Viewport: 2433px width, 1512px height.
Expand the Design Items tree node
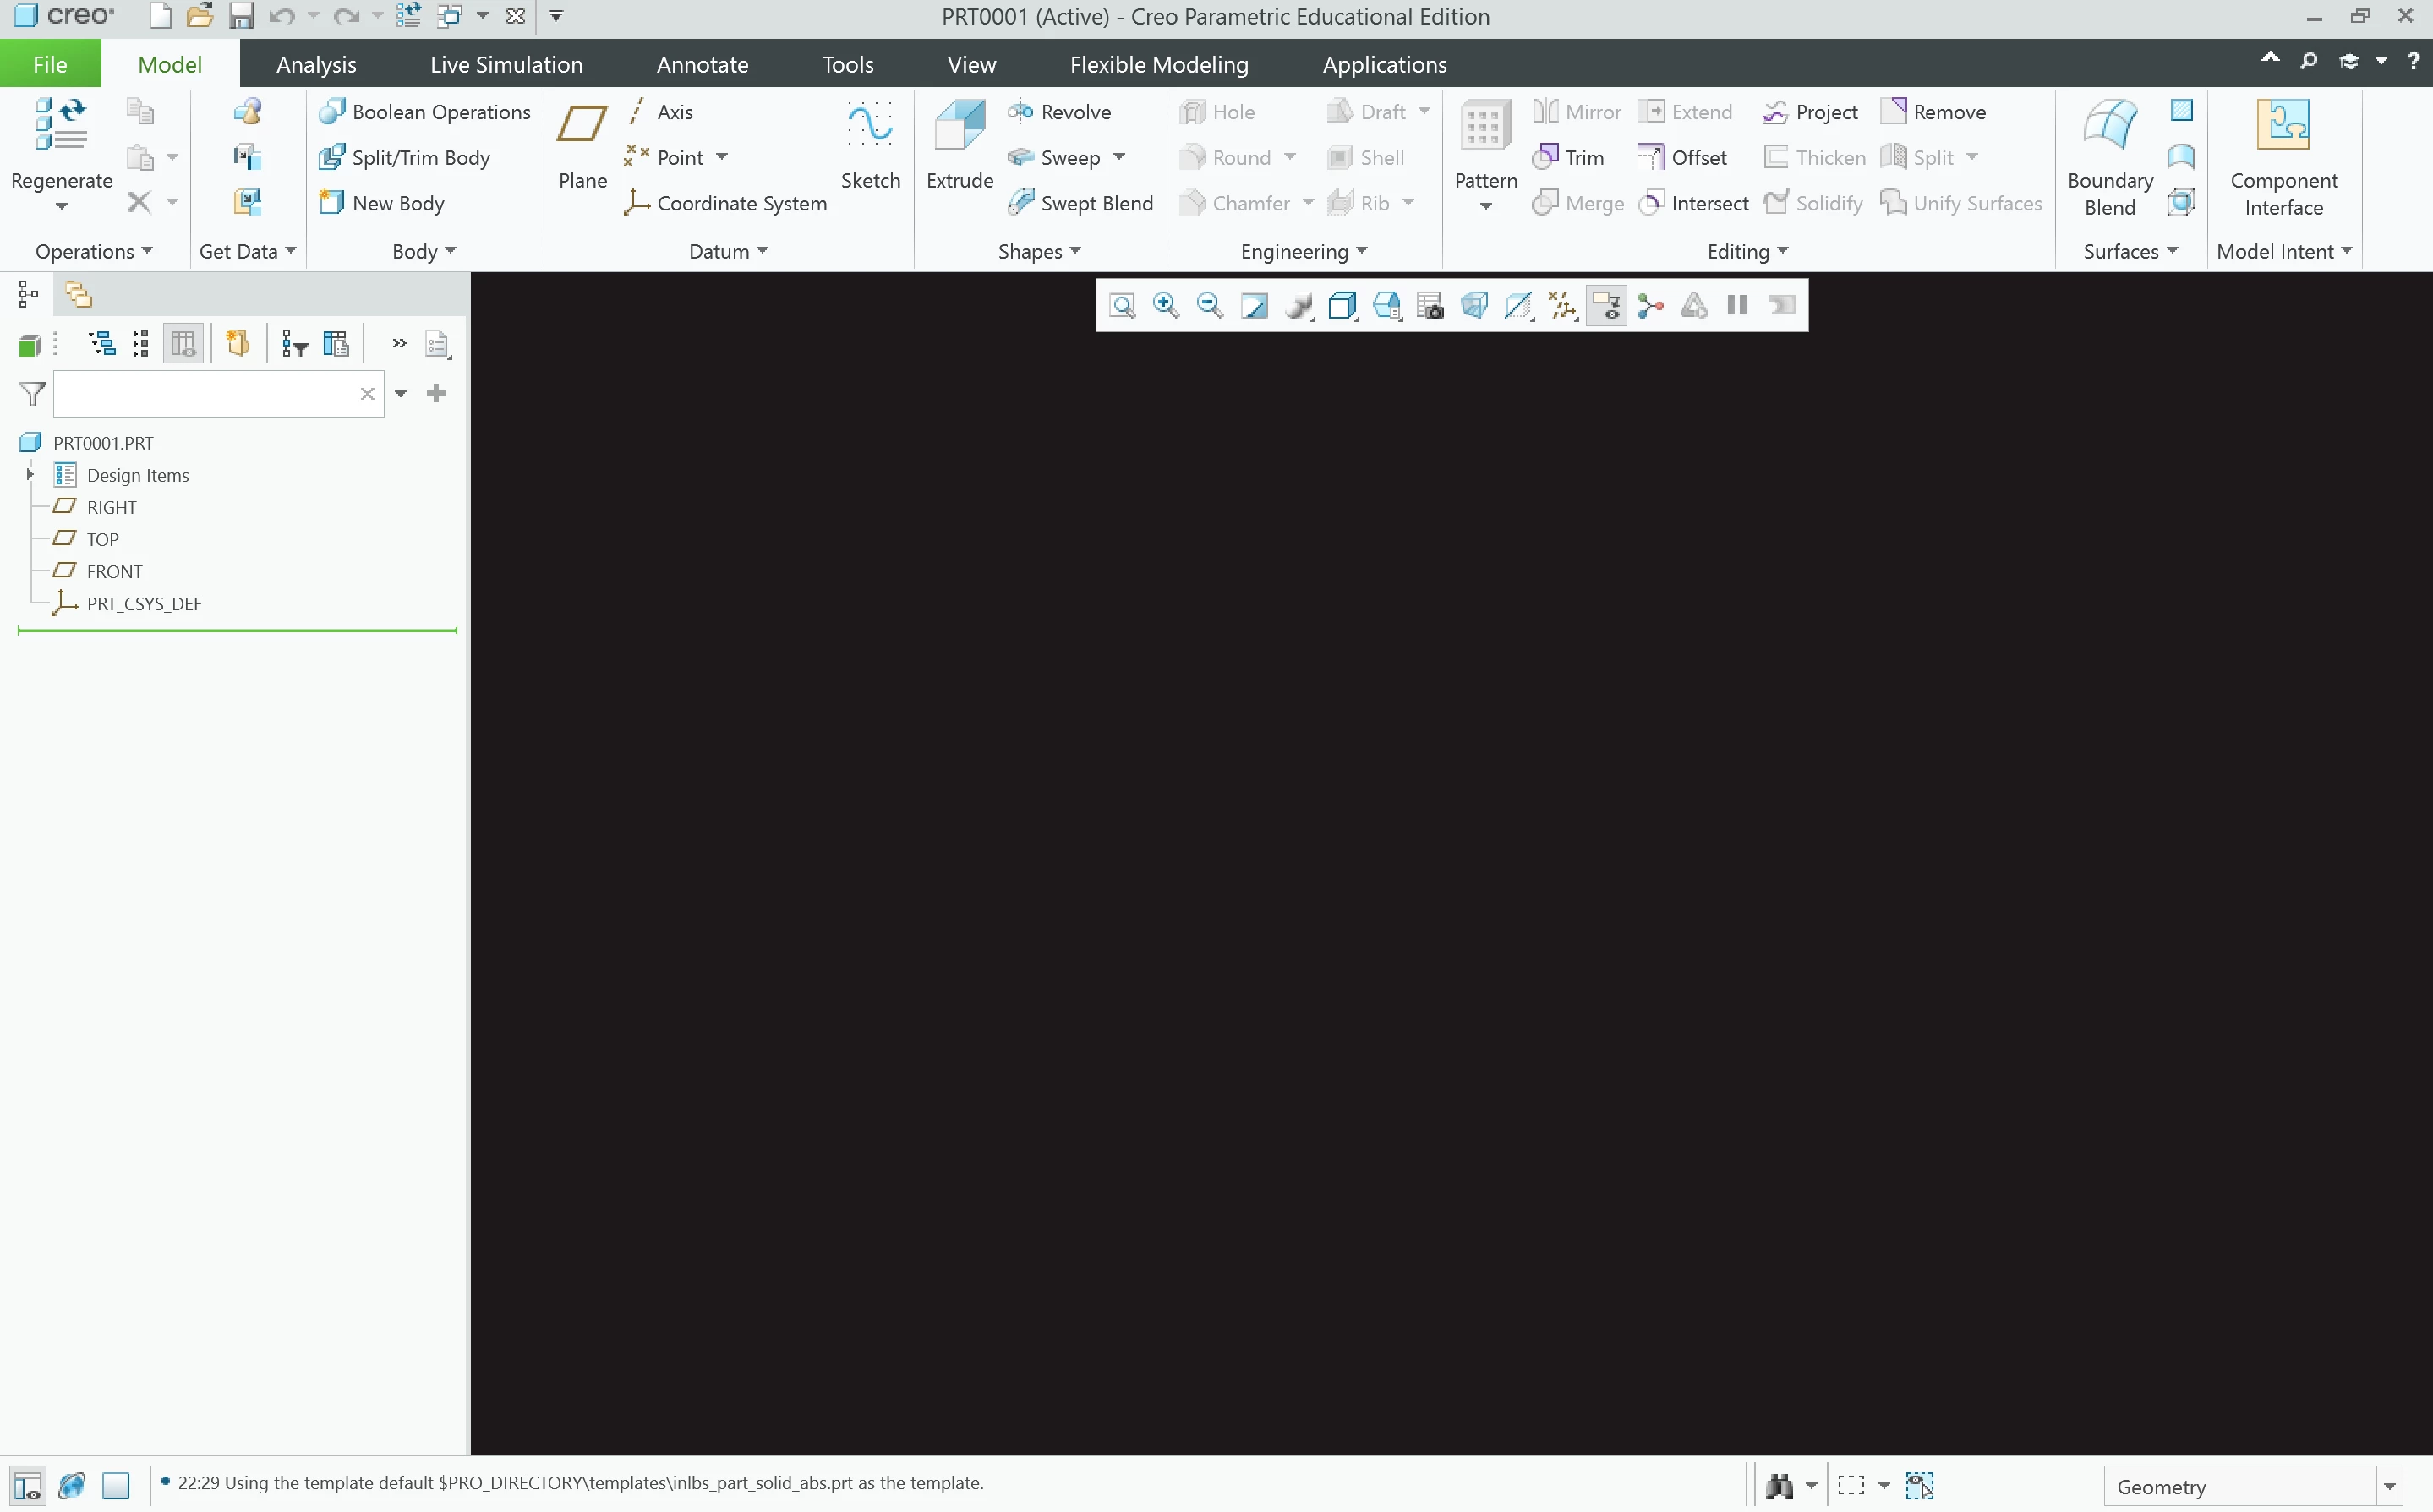[x=30, y=475]
